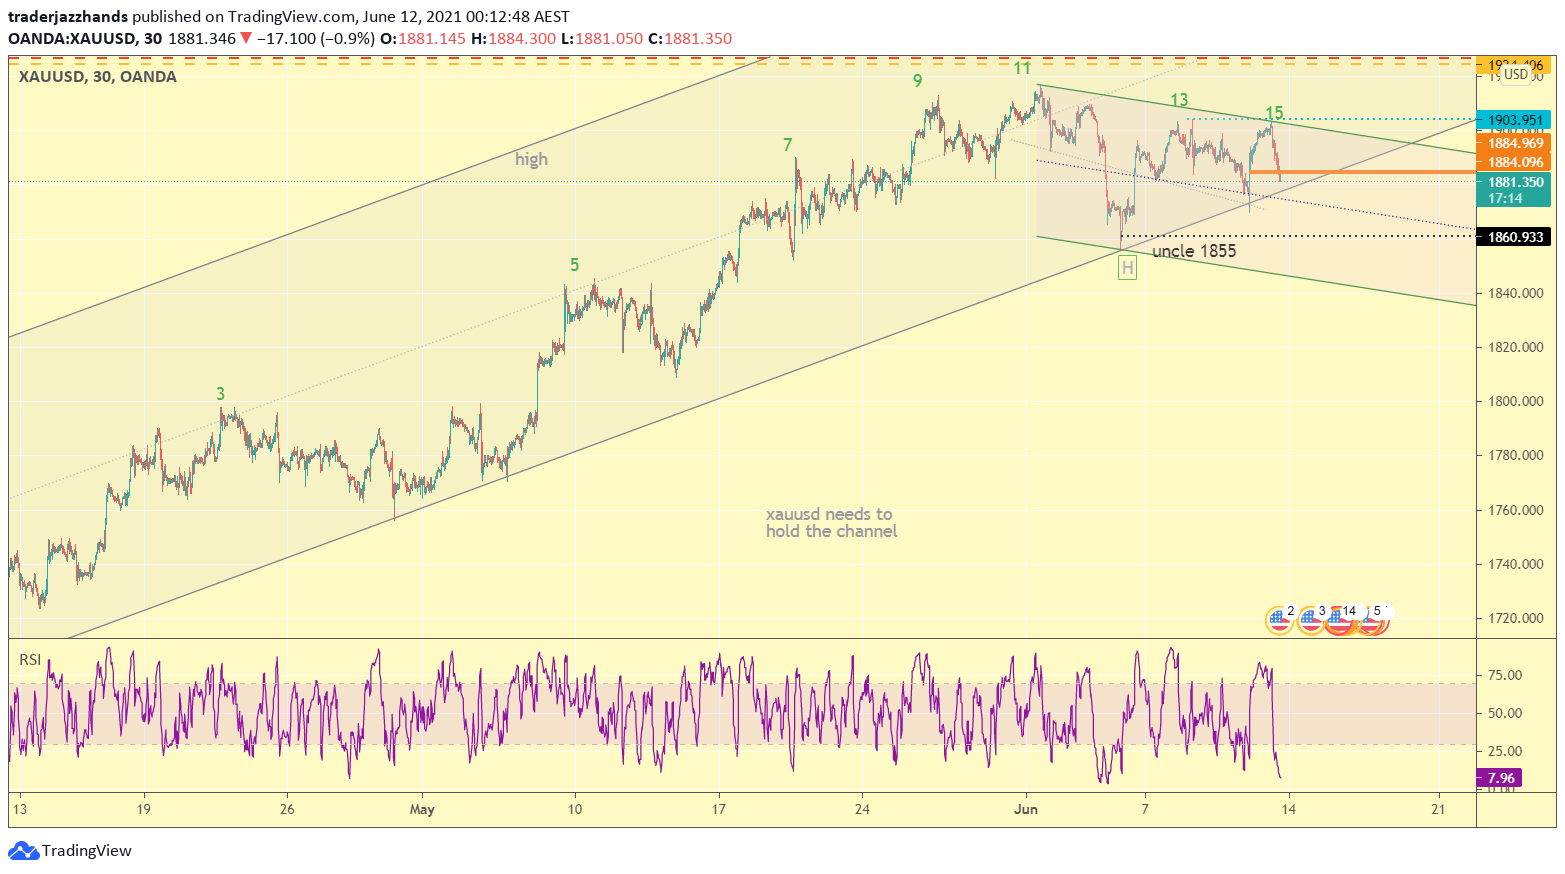
Task: Click the 1884.969 orange price label
Action: 1516,143
